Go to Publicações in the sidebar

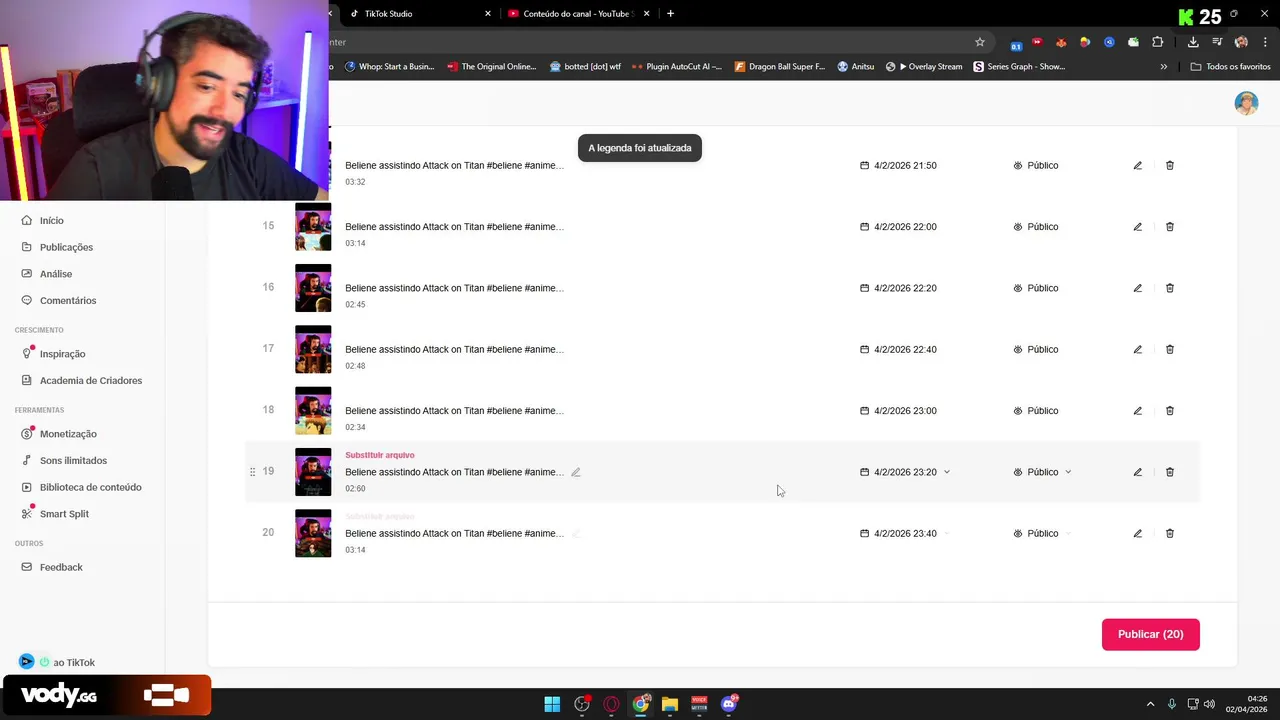pos(57,247)
